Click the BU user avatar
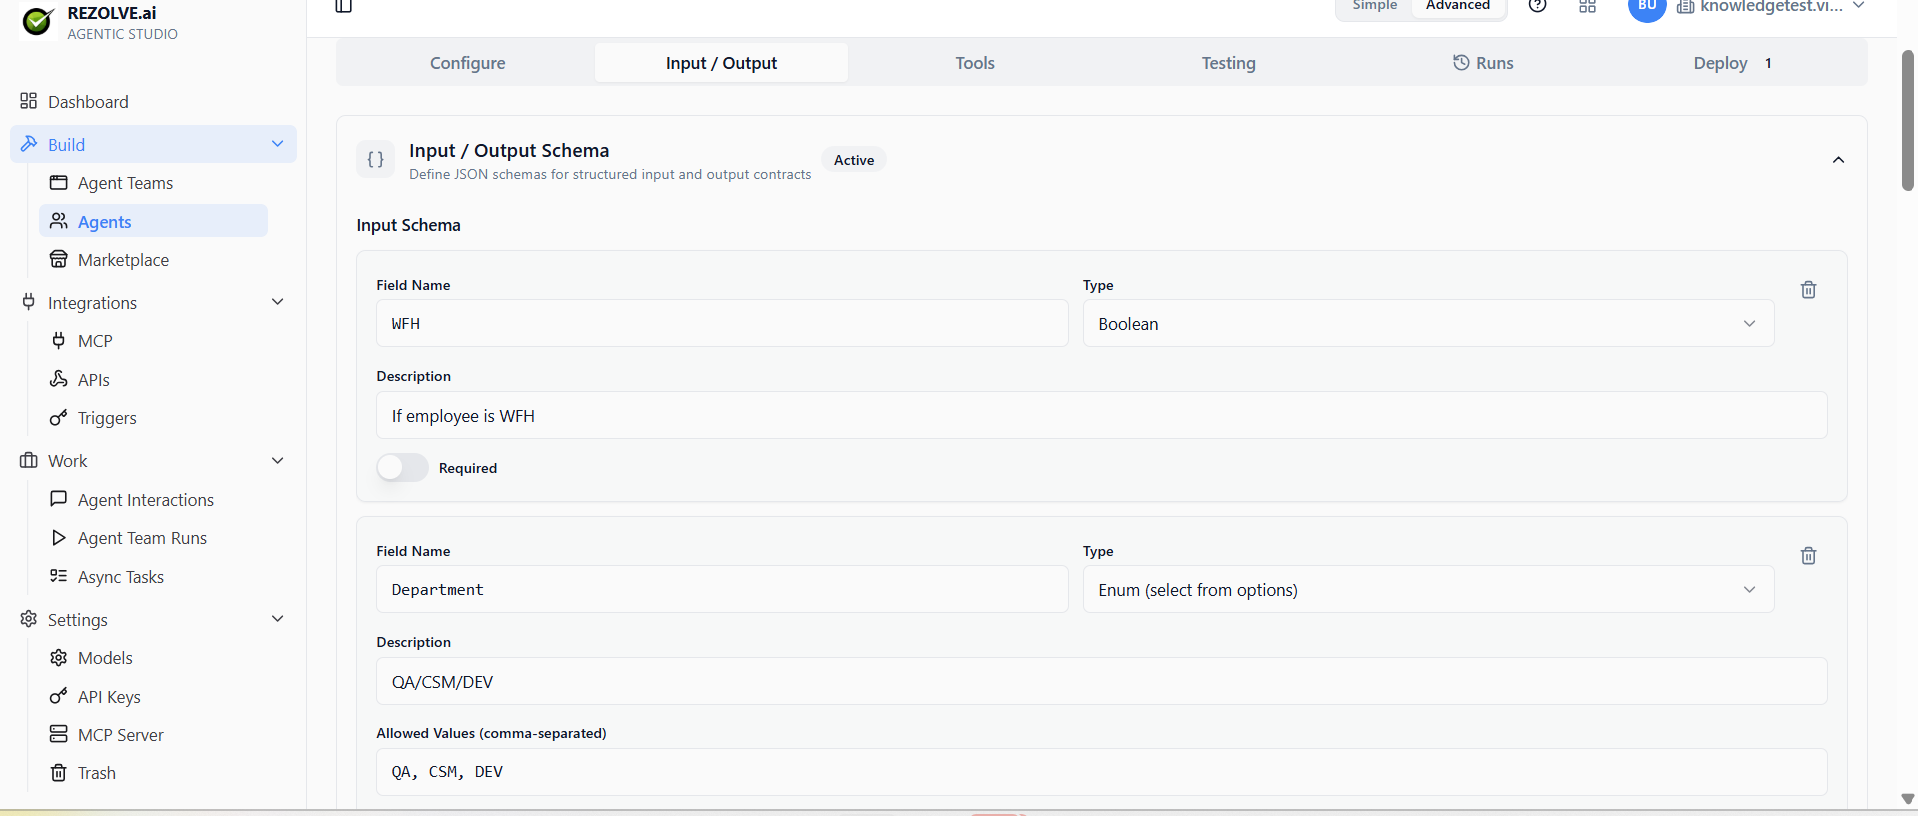 [x=1647, y=8]
